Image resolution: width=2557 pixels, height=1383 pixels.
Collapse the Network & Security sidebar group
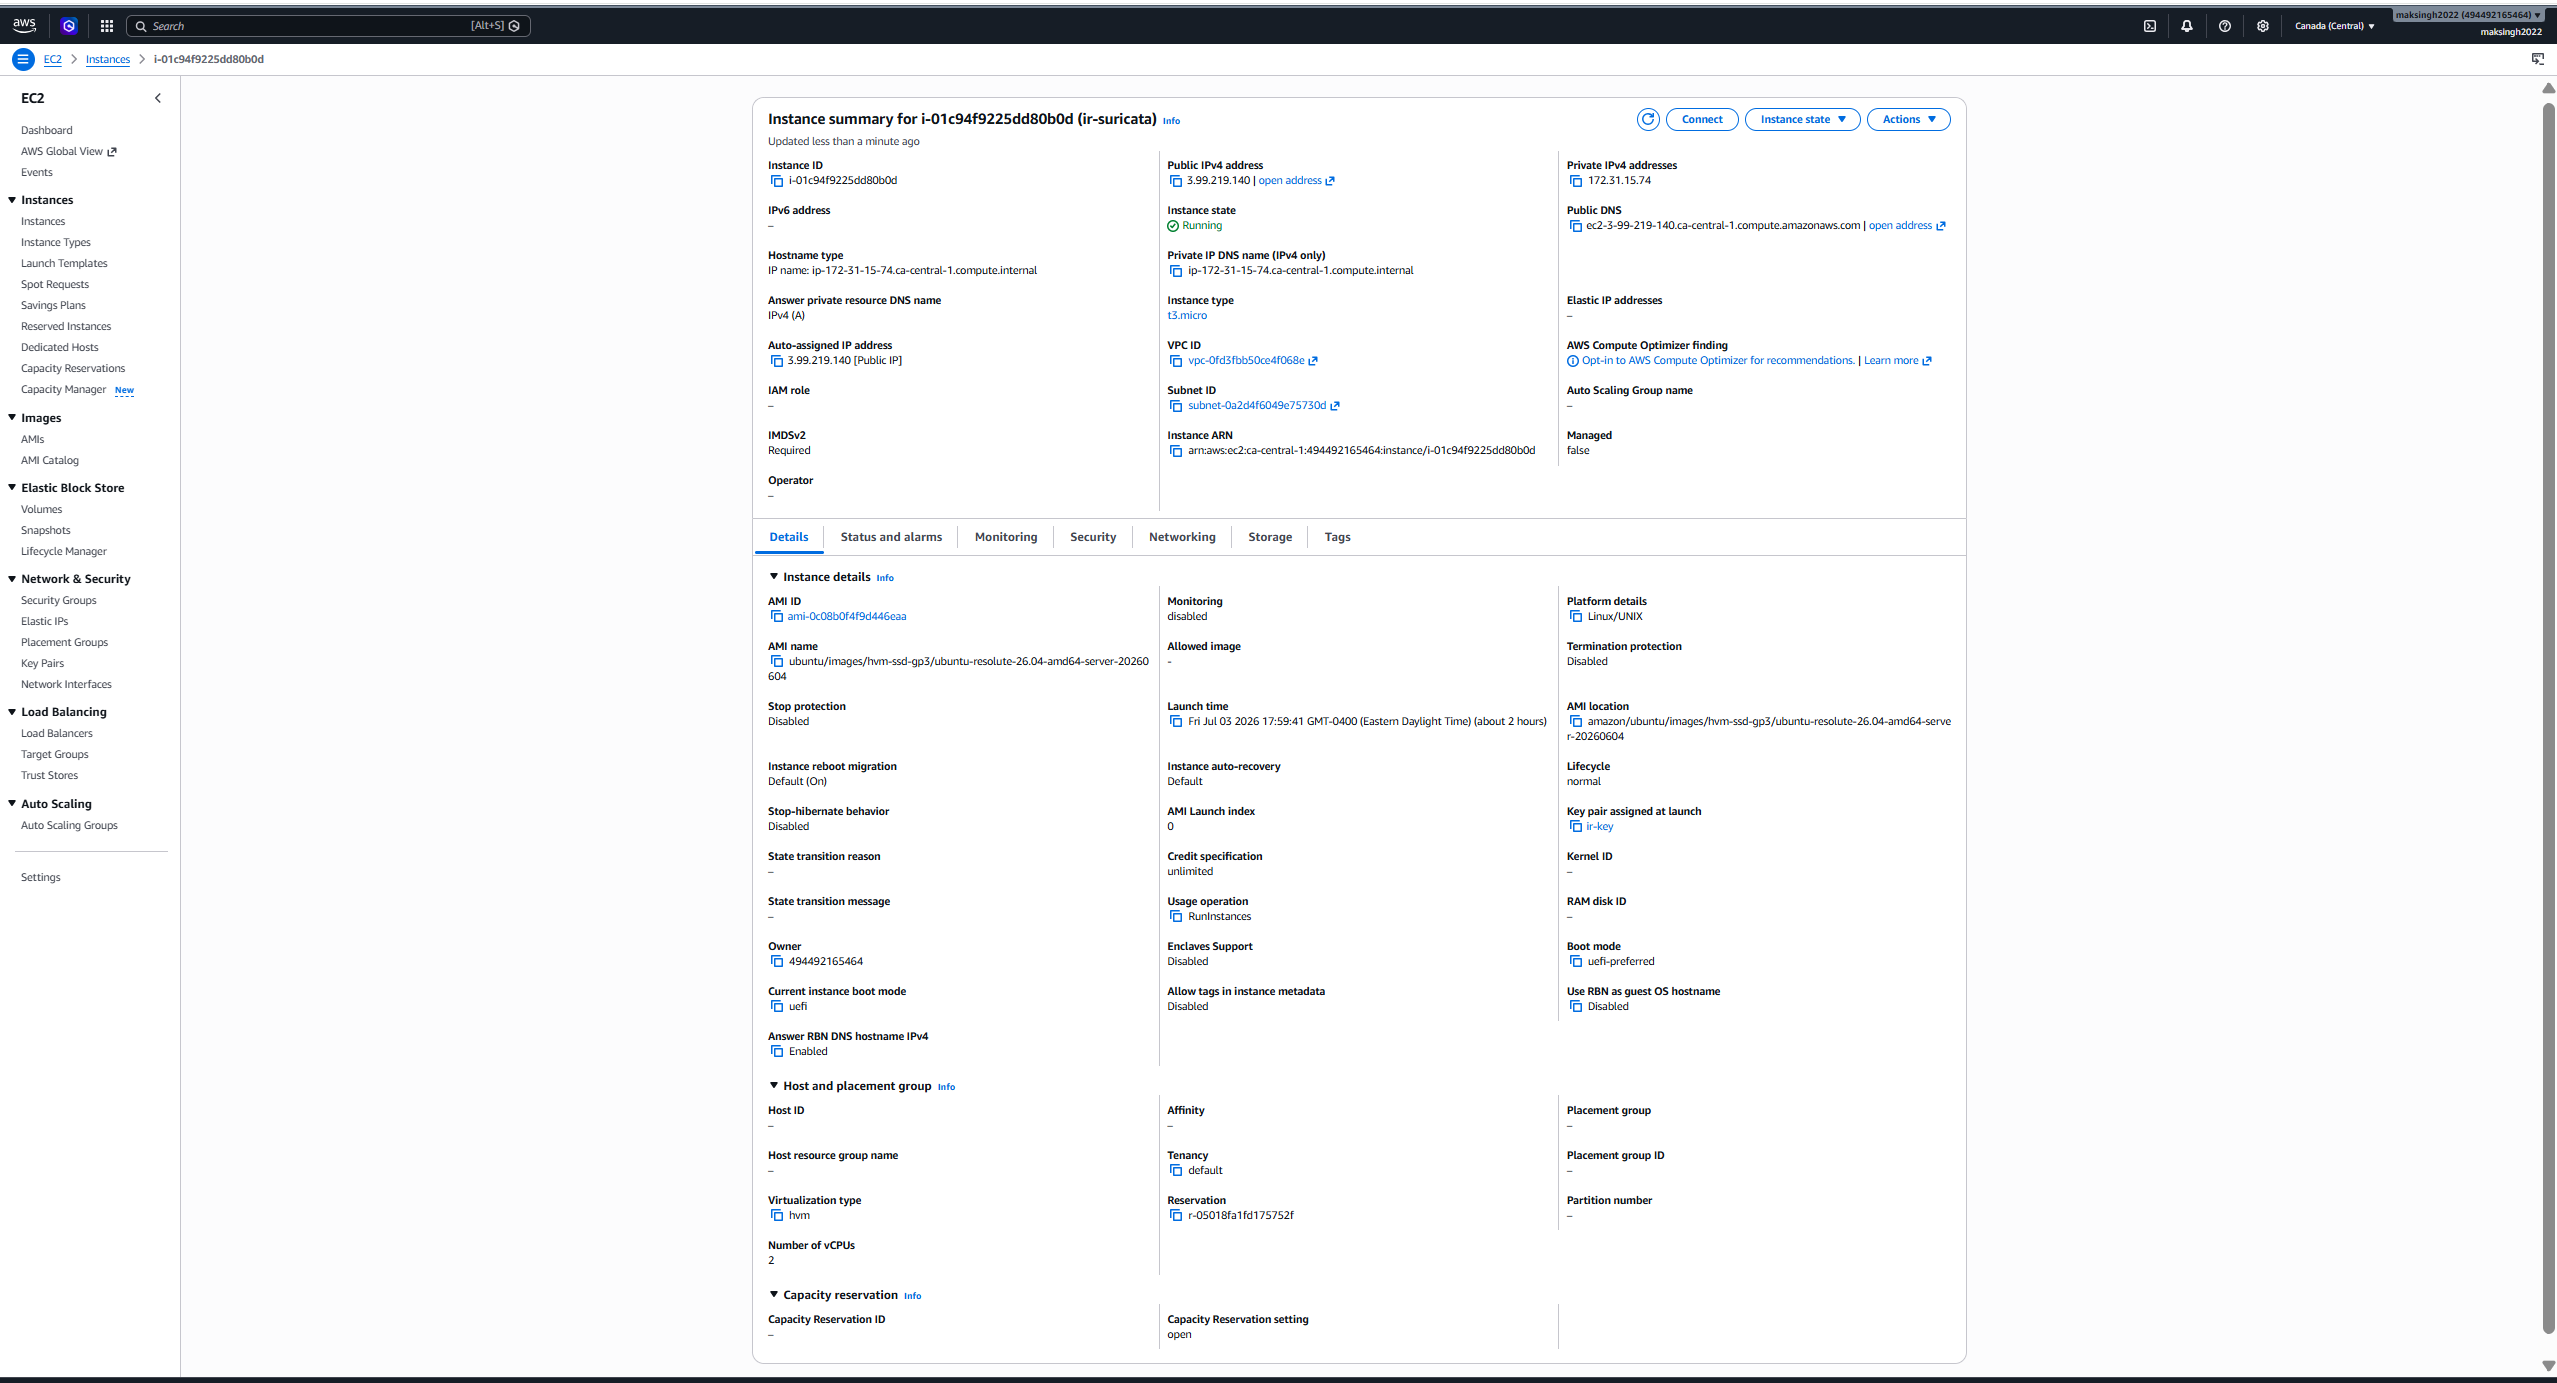tap(12, 579)
